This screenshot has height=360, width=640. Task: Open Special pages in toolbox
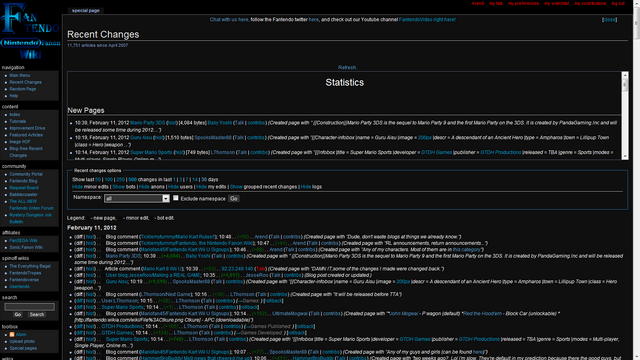23,348
